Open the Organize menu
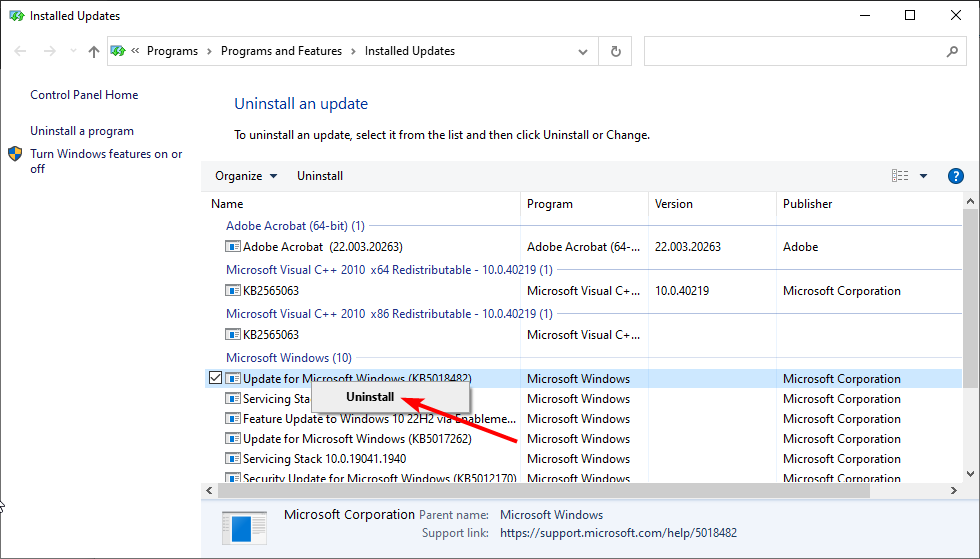 [246, 176]
